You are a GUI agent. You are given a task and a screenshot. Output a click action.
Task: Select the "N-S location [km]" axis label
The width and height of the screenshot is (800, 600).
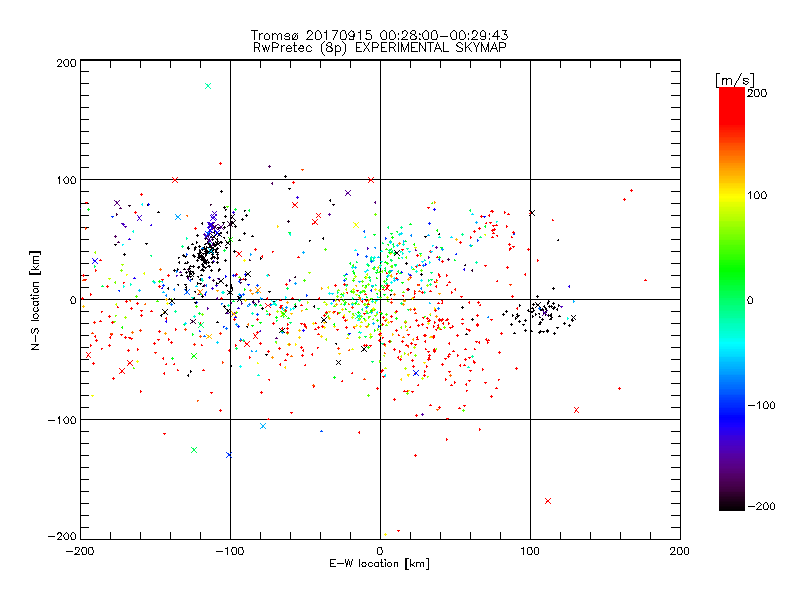(x=35, y=301)
